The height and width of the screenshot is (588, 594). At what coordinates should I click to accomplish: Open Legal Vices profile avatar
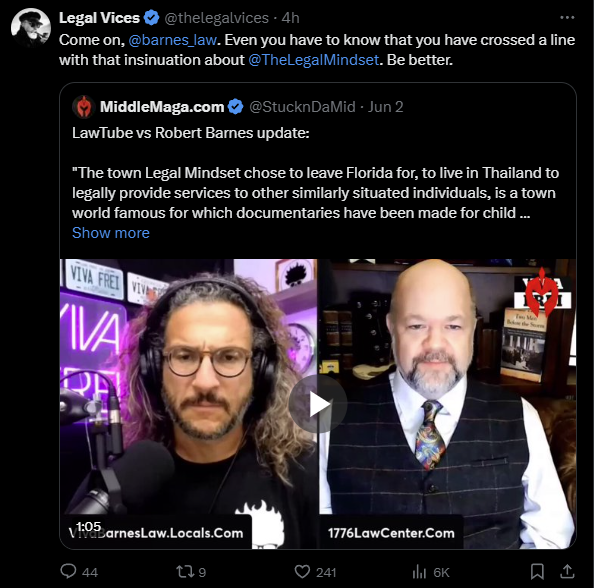(31, 27)
